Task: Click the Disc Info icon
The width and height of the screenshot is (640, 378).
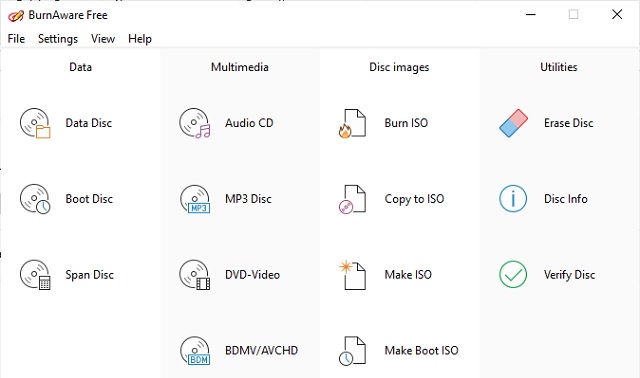Action: tap(513, 199)
